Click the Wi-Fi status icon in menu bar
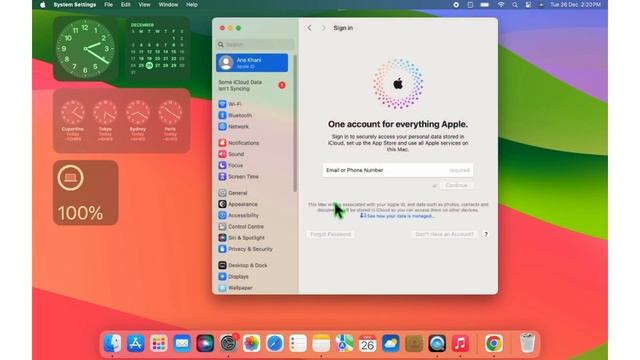The height and width of the screenshot is (360, 640). point(501,5)
